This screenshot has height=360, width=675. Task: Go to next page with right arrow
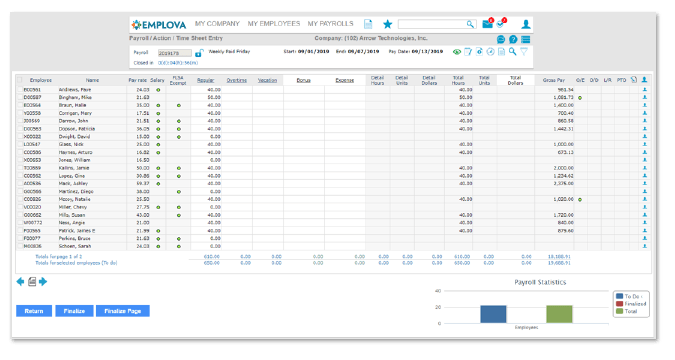pyautogui.click(x=43, y=282)
